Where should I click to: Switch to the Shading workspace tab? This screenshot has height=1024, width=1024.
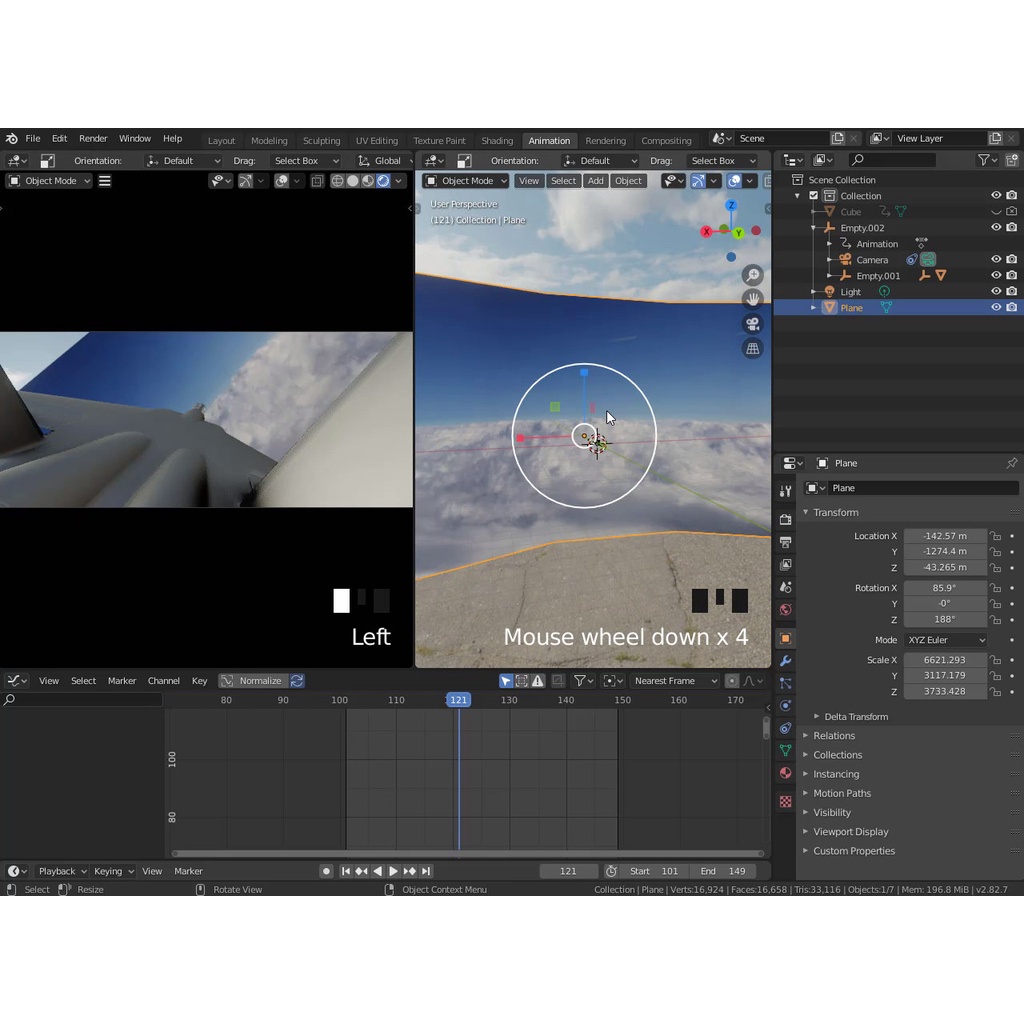497,141
